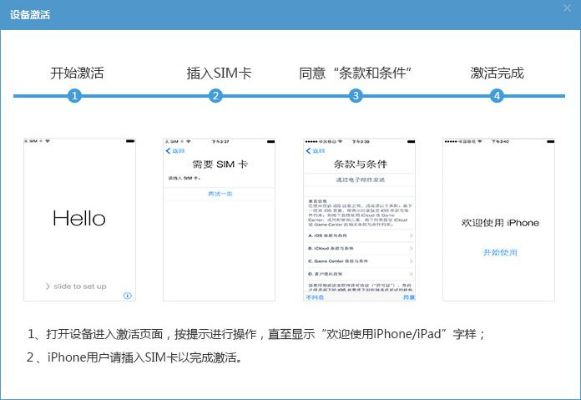Click 同意 on terms screen
Image resolution: width=581 pixels, height=400 pixels.
[x=409, y=297]
